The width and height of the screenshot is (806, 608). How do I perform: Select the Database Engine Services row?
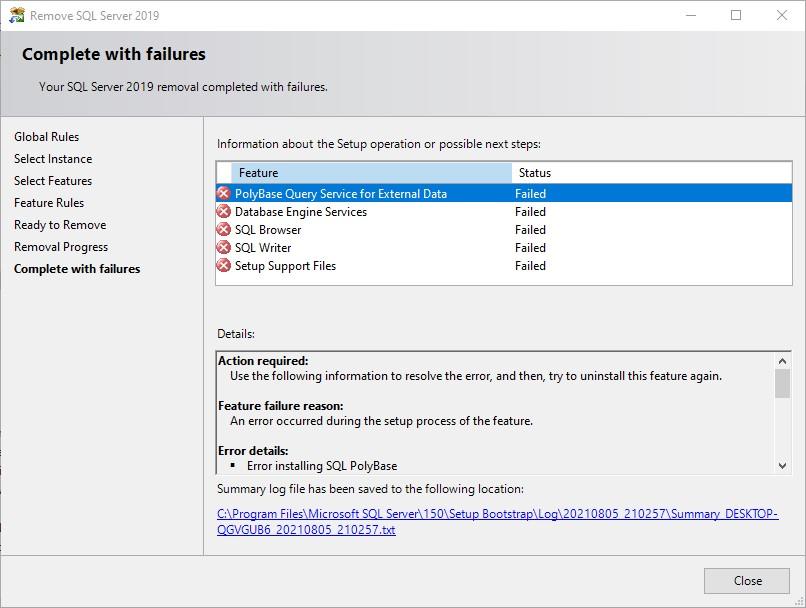click(301, 212)
